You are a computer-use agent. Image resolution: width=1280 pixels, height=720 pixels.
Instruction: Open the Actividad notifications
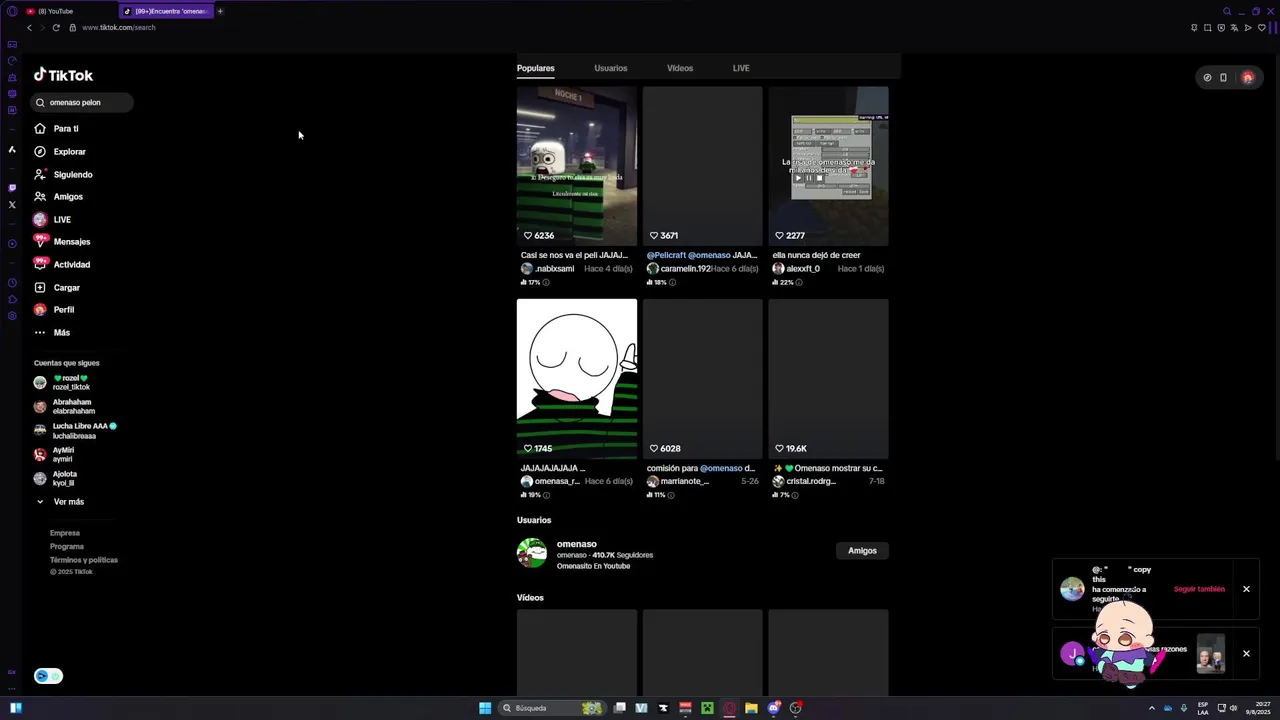[x=62, y=264]
